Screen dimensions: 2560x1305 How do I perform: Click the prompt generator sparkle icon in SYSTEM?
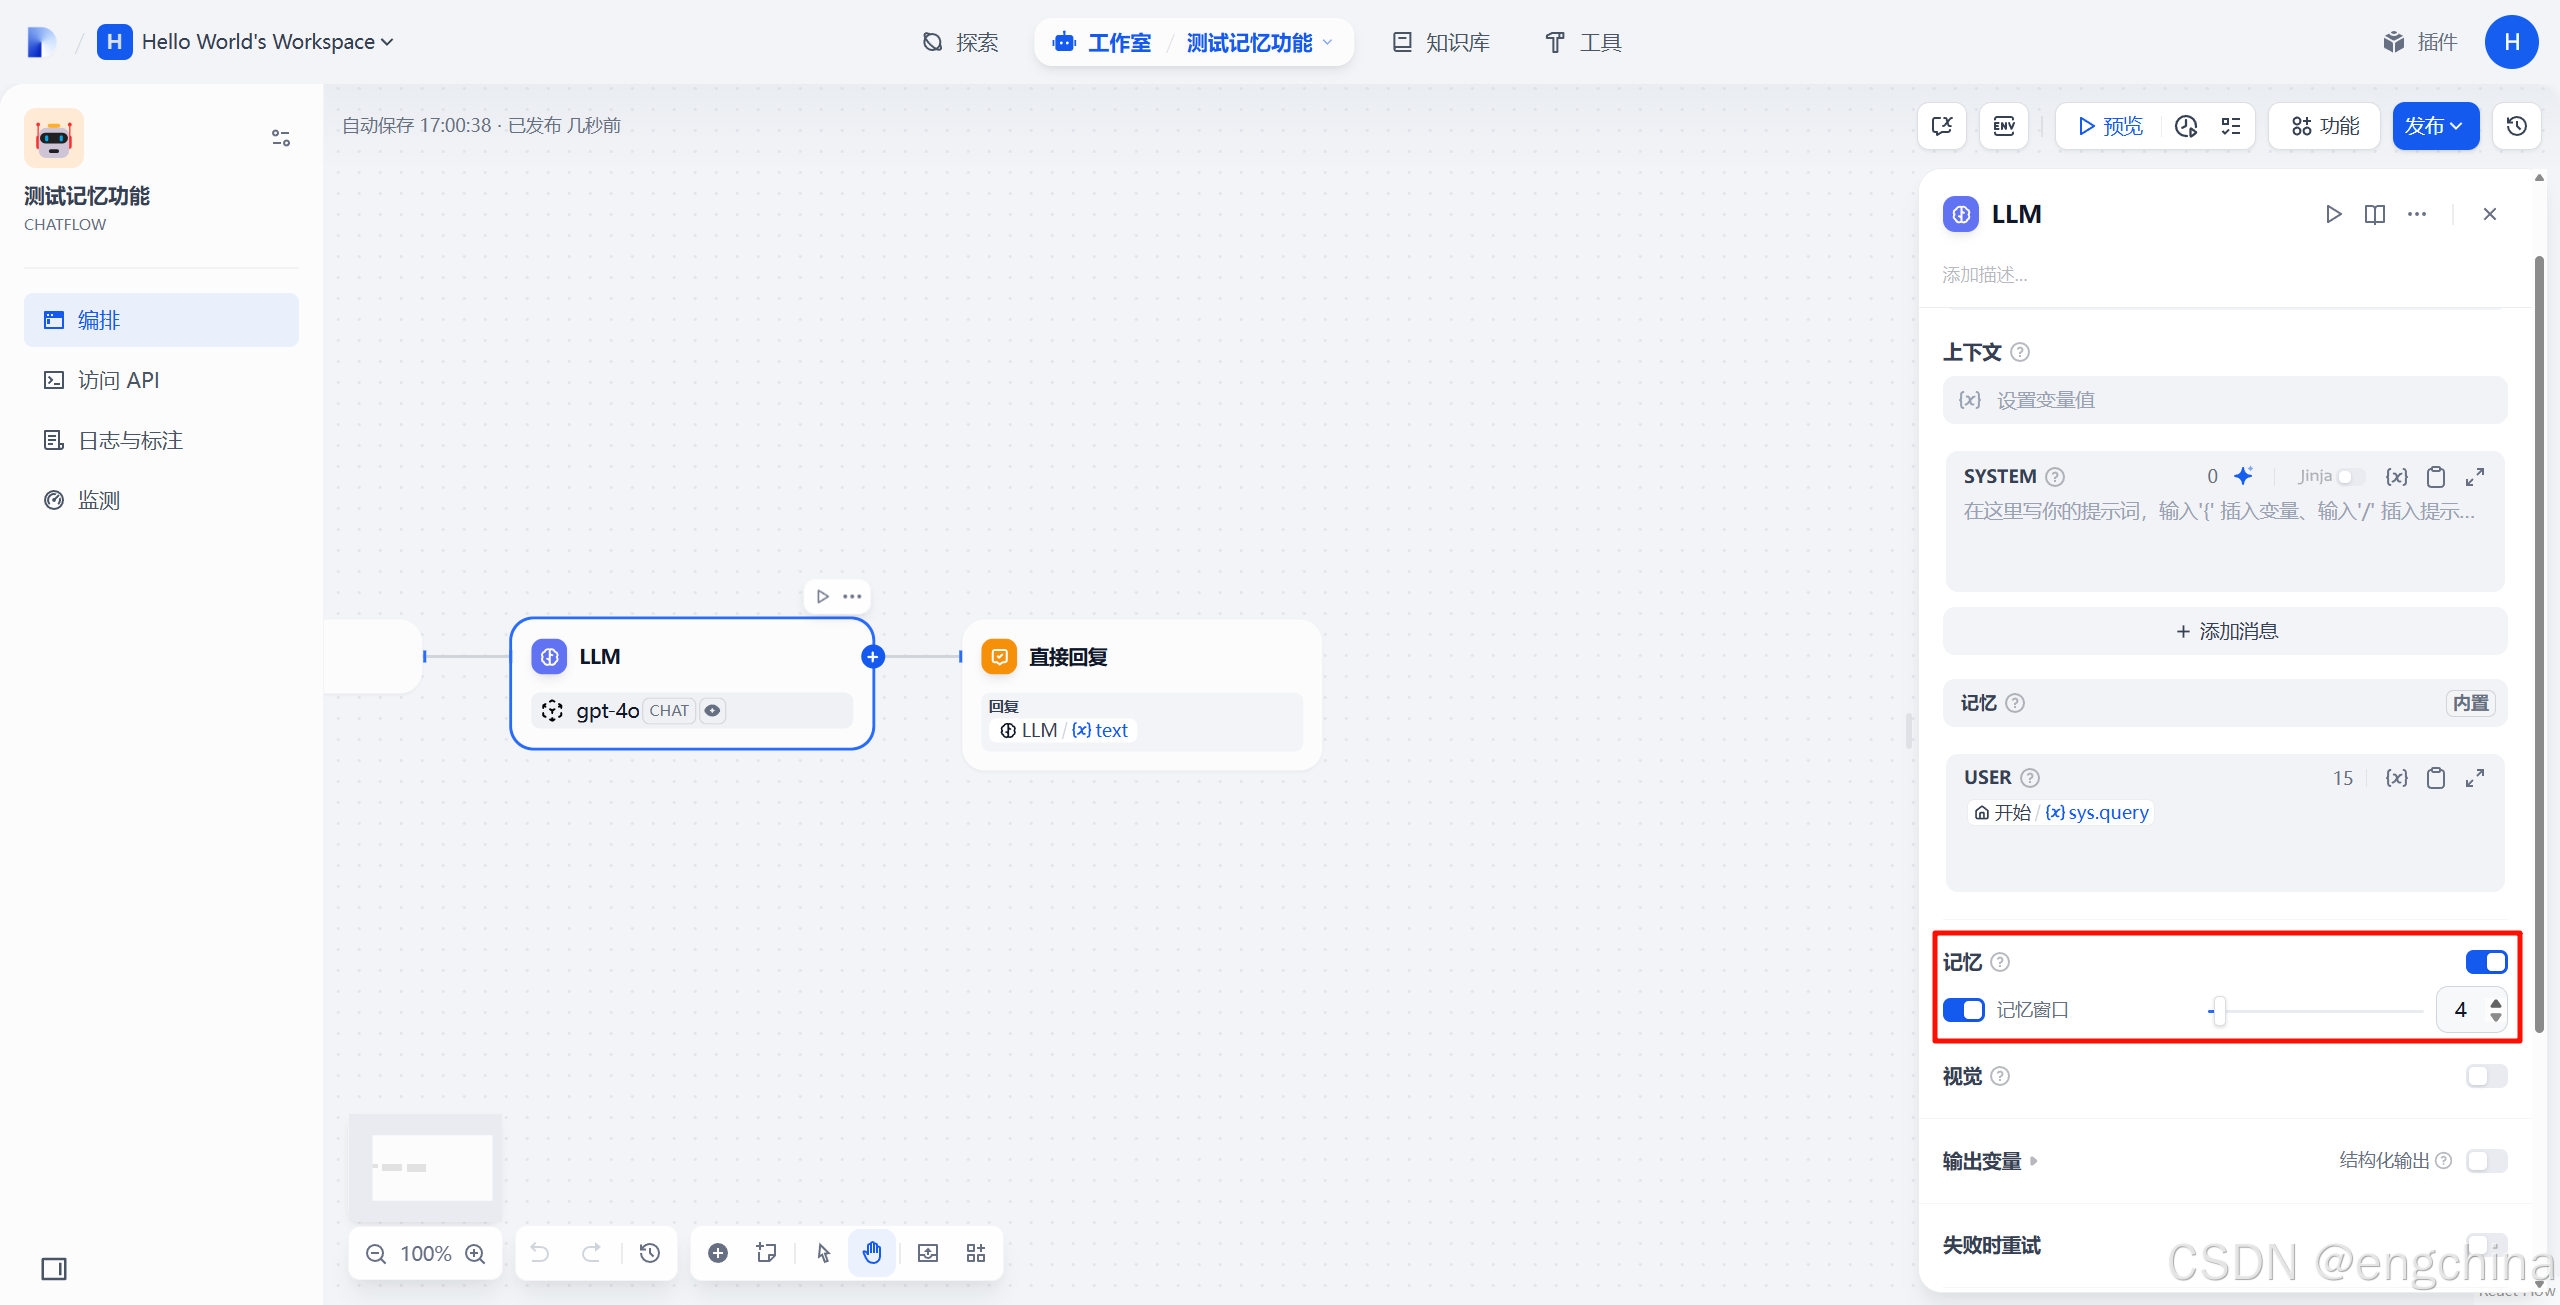[x=2244, y=476]
